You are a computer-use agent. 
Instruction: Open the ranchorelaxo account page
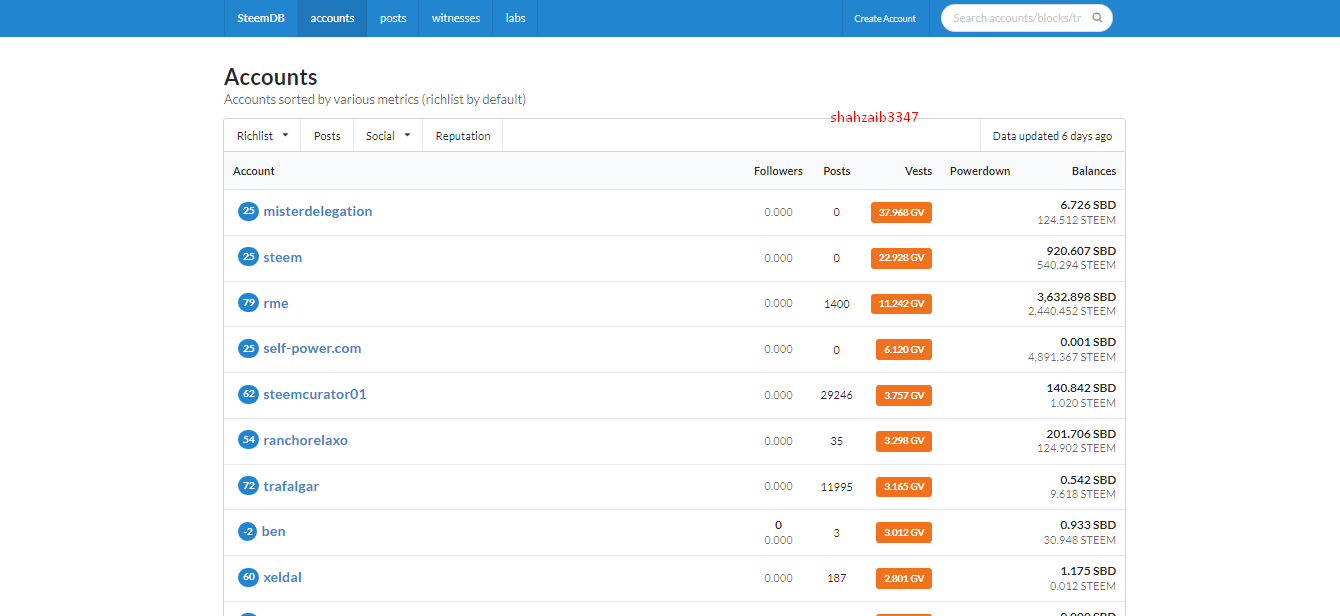[x=306, y=440]
